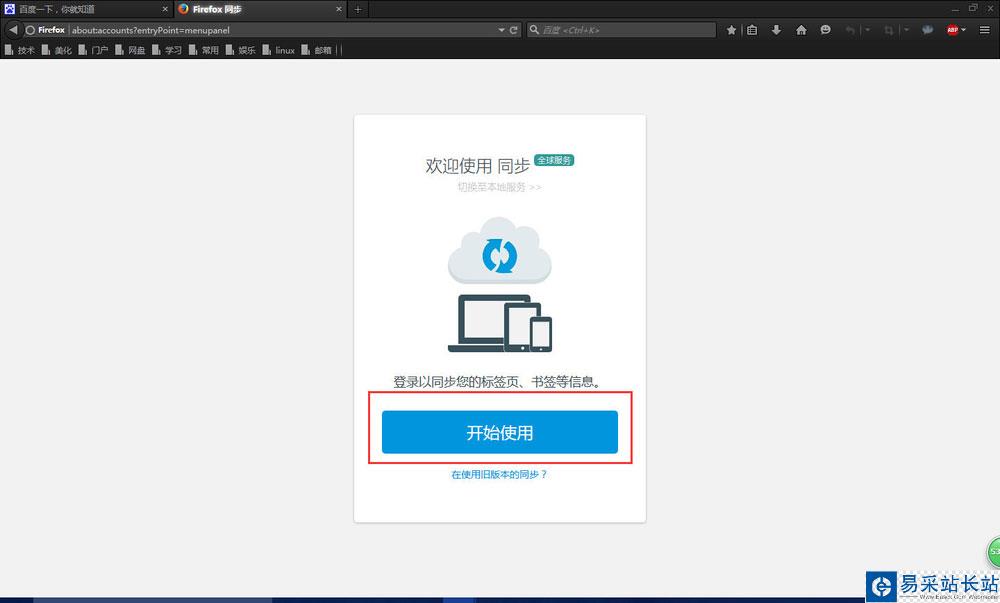Click 切换至本地服务 link
Viewport: 1000px width, 603px height.
pyautogui.click(x=499, y=187)
